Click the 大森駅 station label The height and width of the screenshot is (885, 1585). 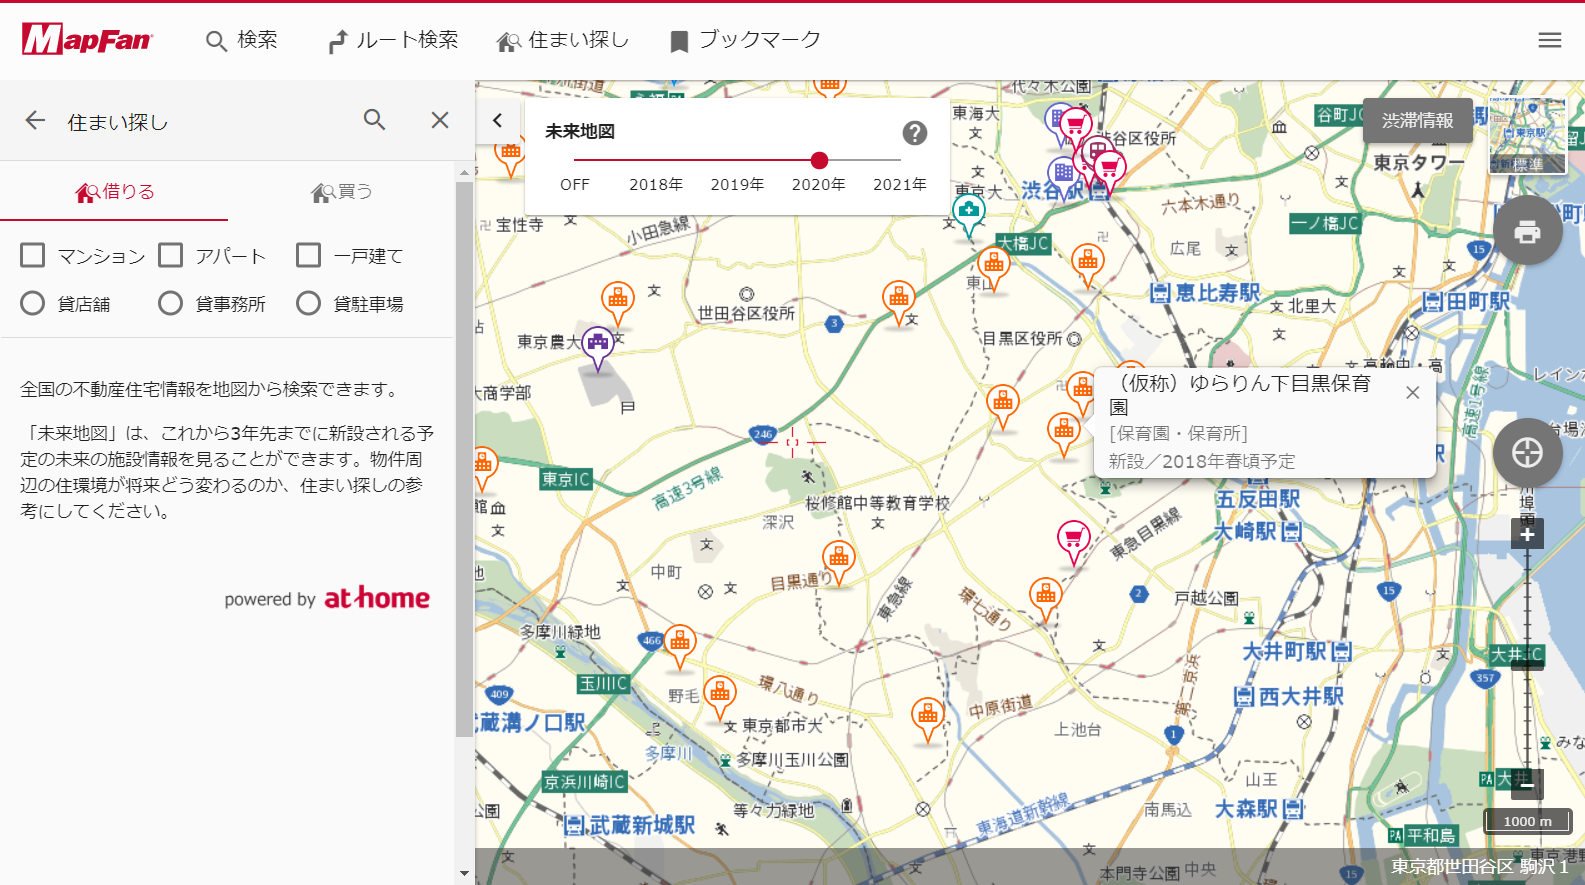(x=1260, y=808)
